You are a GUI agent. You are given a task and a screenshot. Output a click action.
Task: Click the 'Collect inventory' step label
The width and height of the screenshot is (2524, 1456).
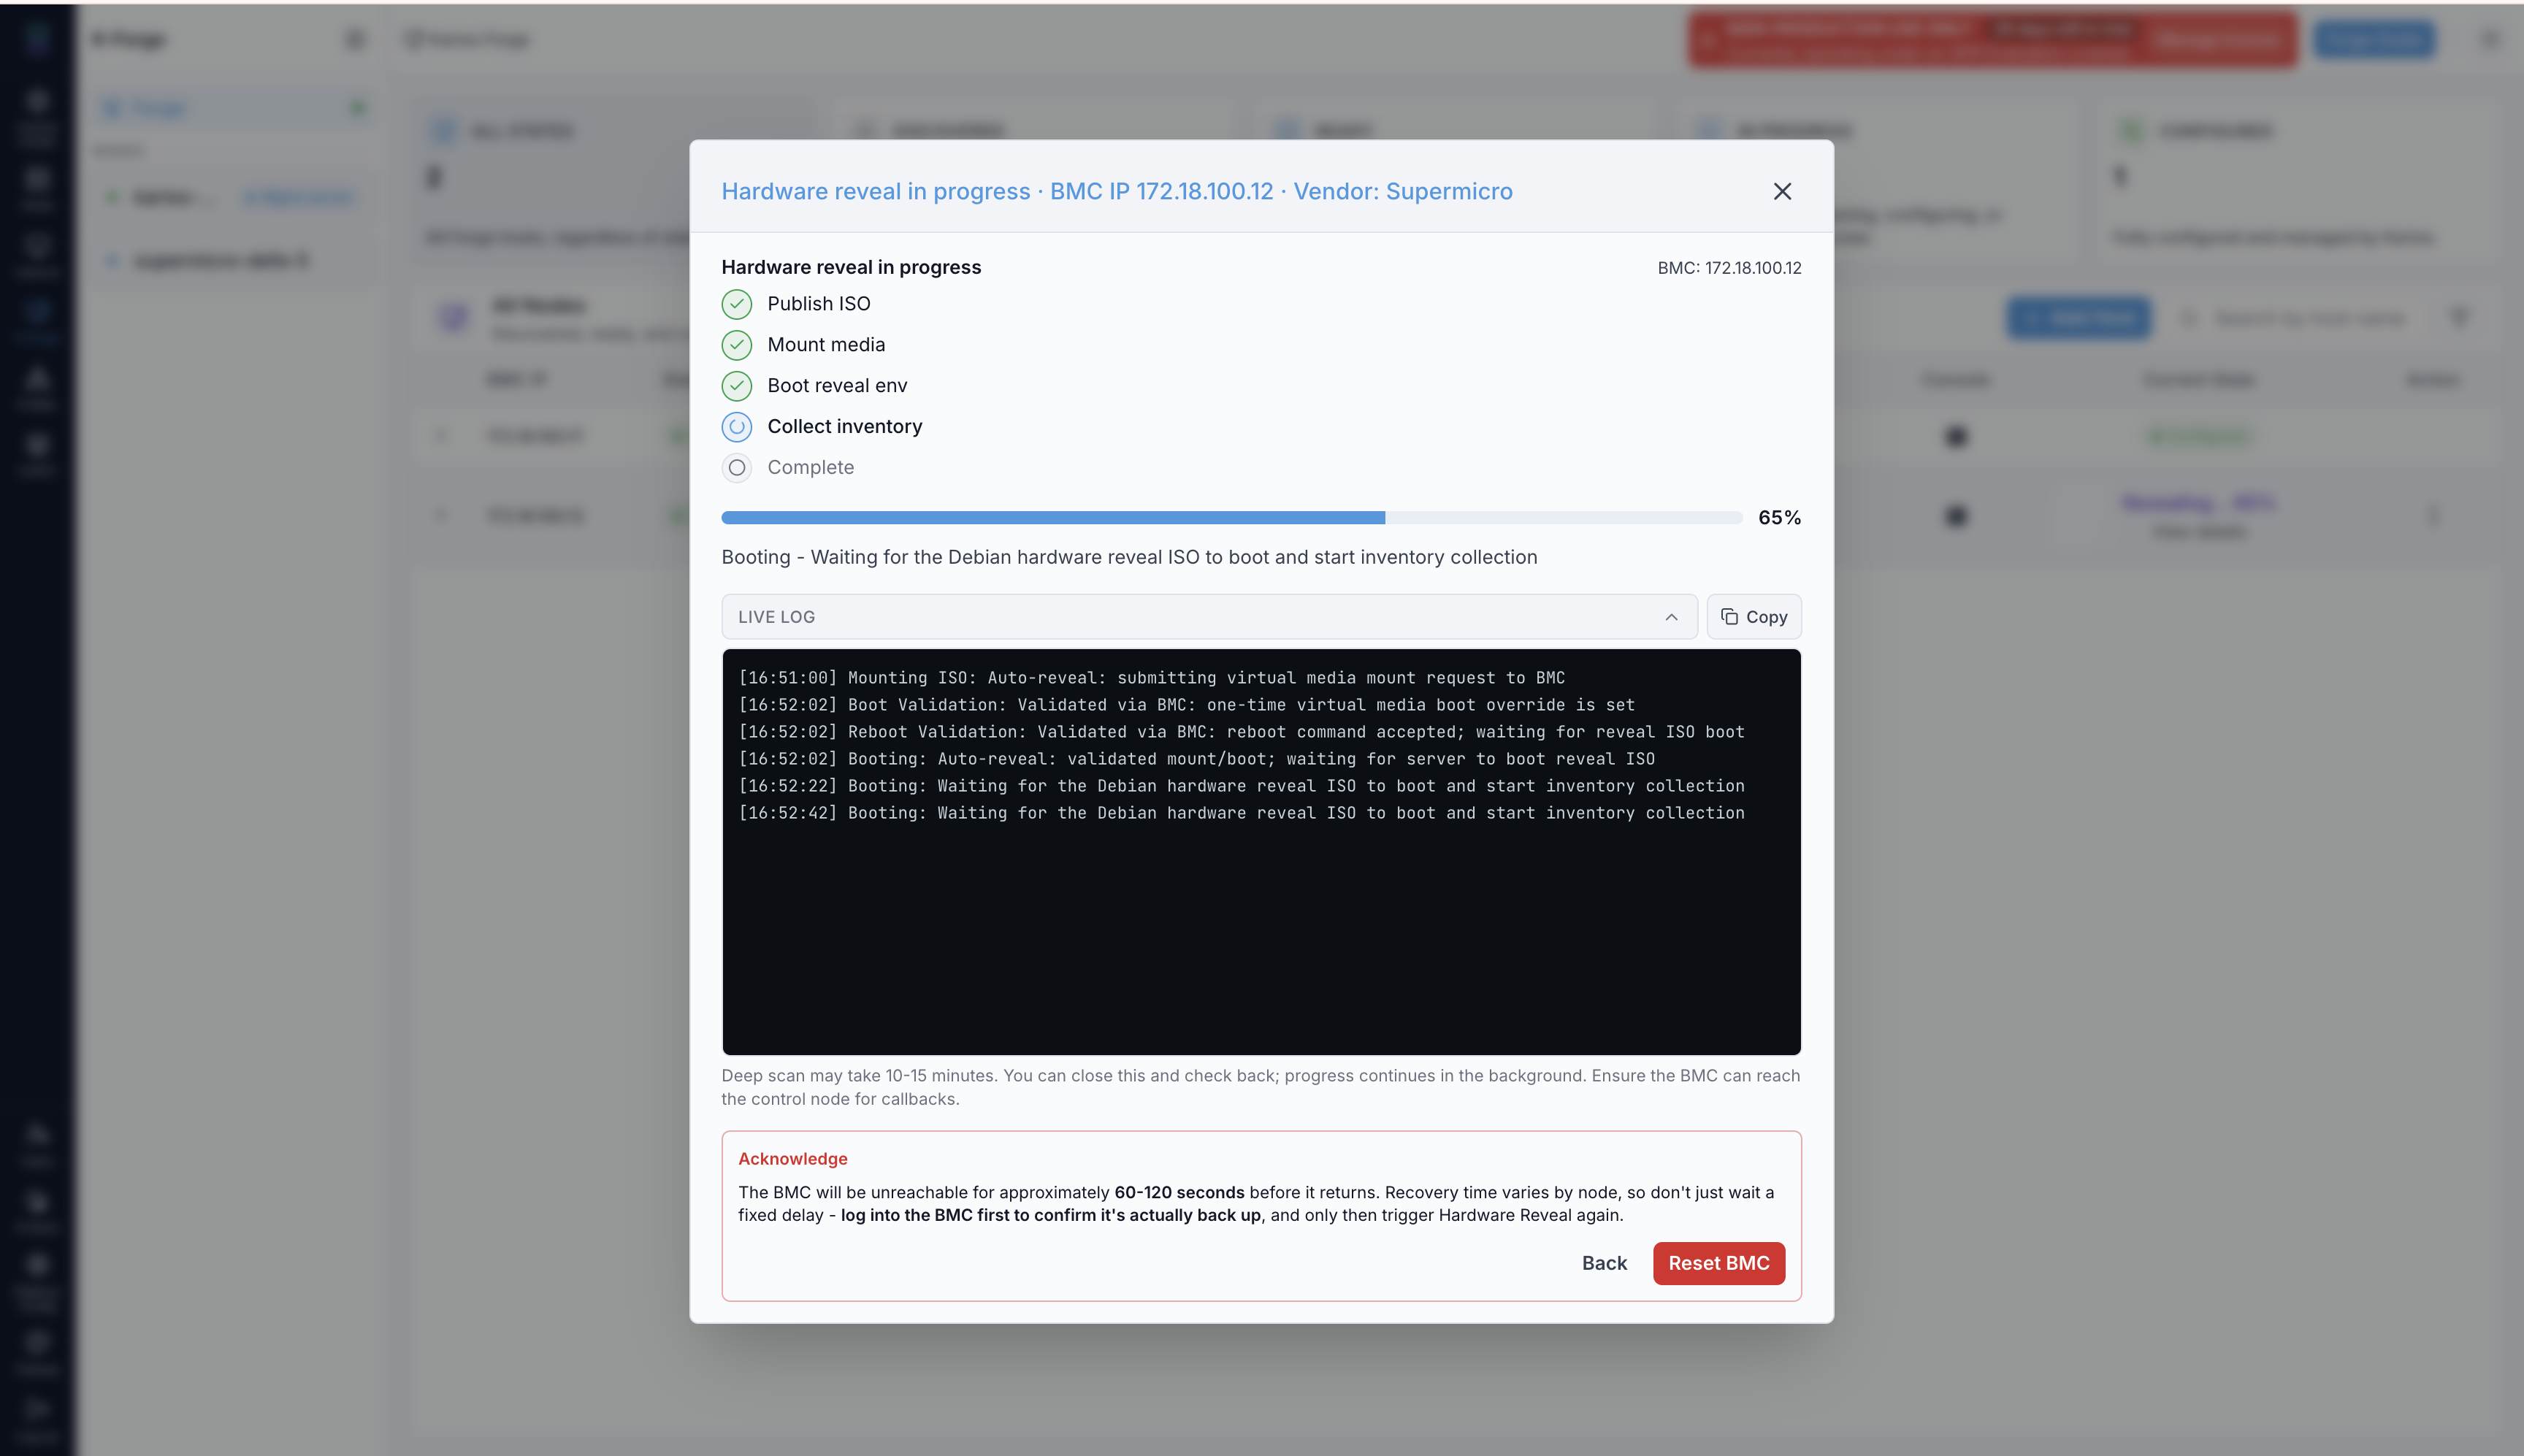click(845, 427)
